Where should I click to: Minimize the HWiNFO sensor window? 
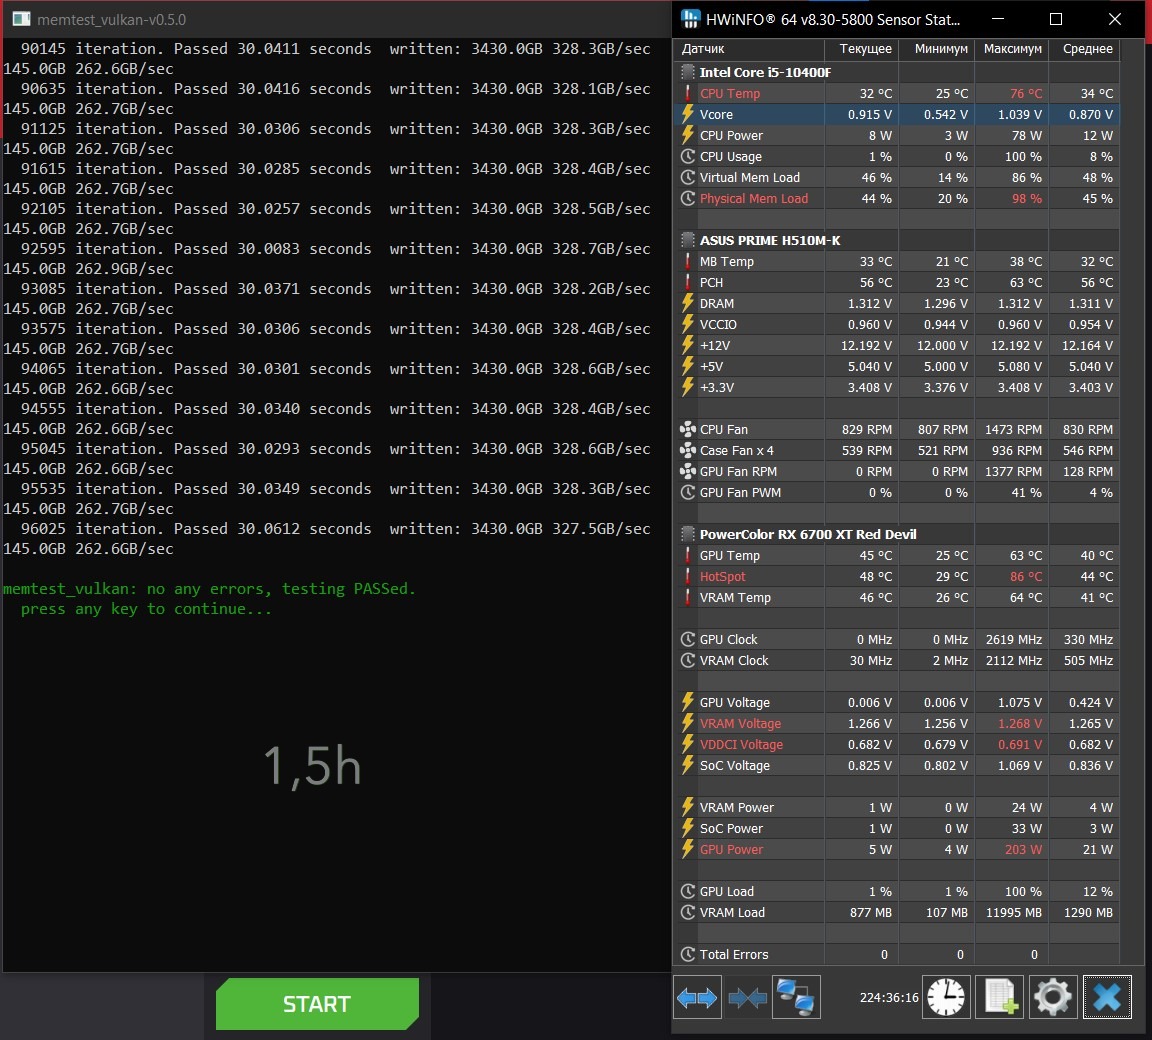[x=998, y=19]
